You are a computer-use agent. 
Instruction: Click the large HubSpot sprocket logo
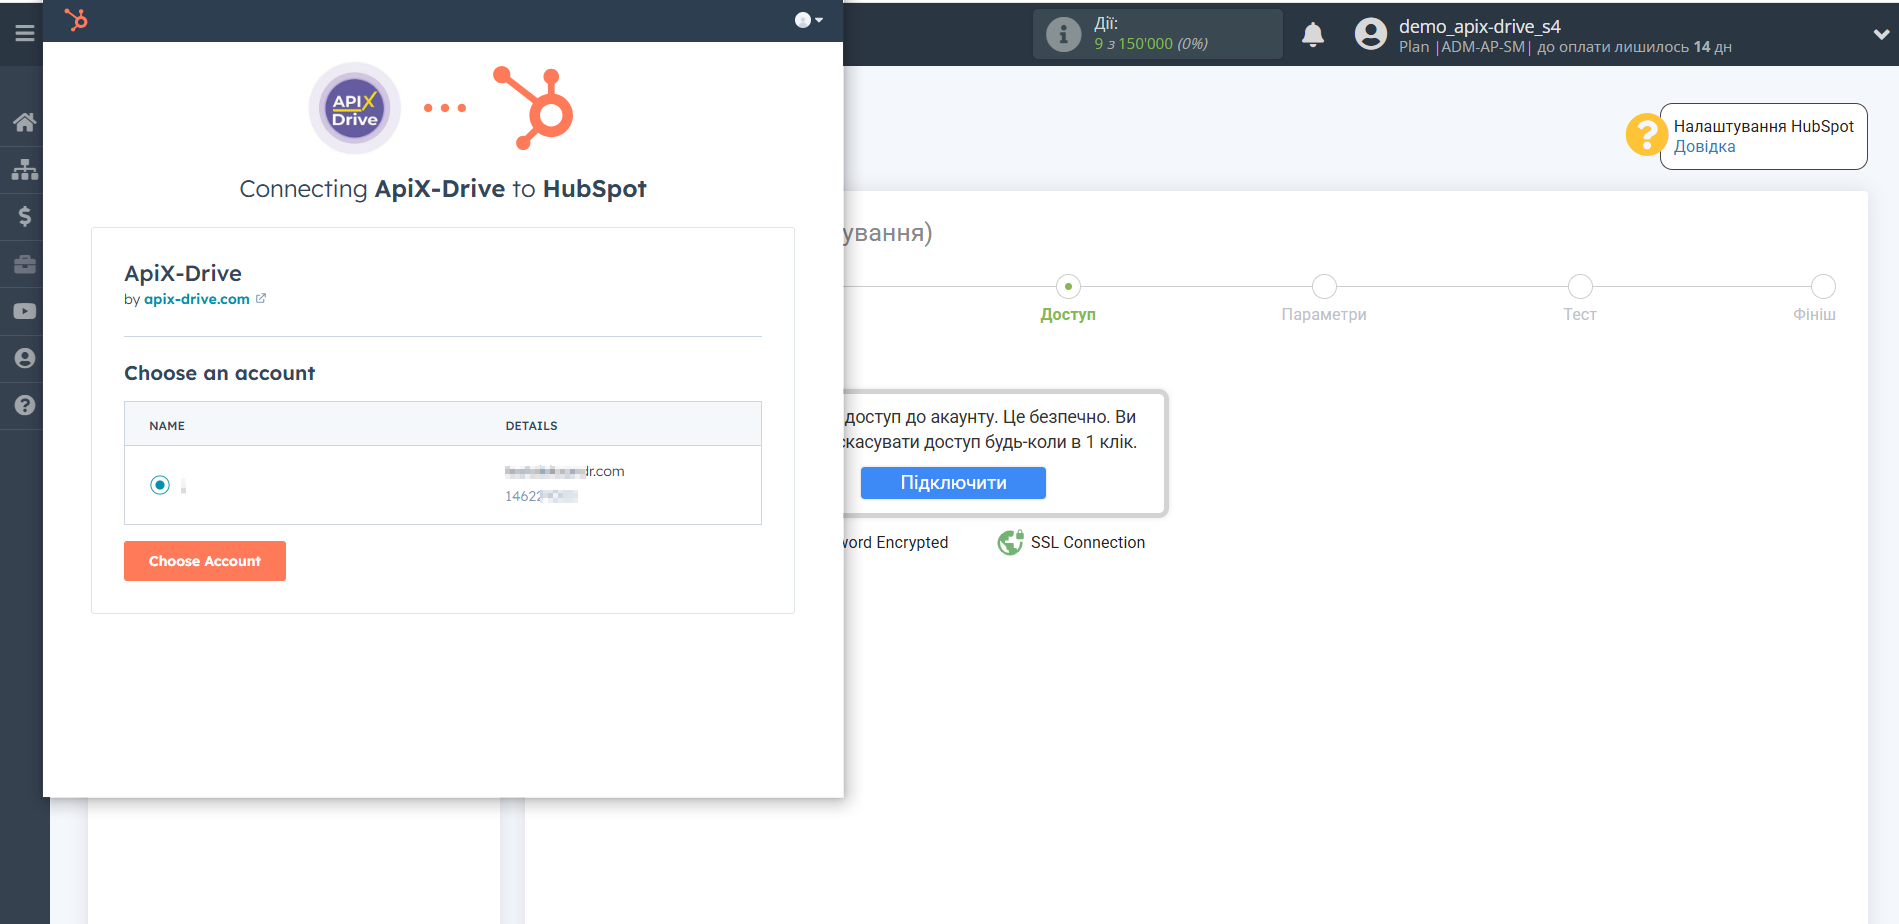click(x=533, y=108)
